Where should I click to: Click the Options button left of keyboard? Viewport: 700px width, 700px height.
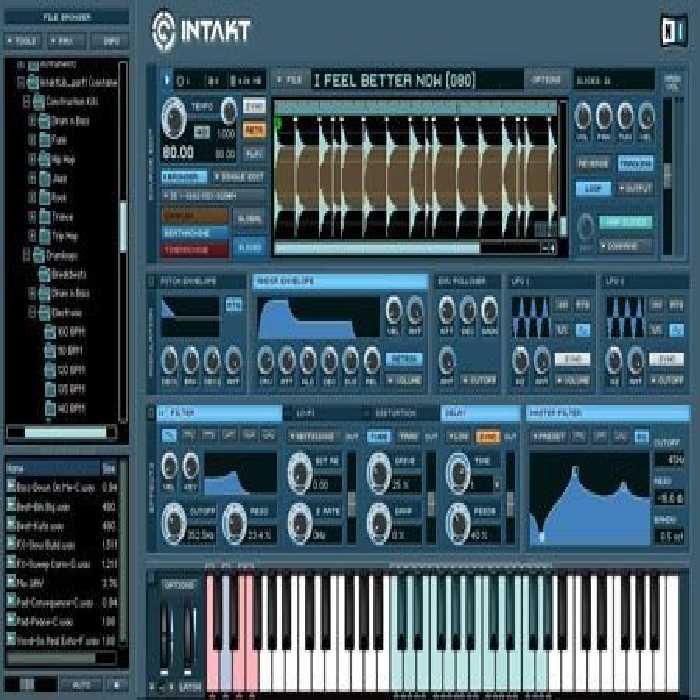[x=179, y=586]
